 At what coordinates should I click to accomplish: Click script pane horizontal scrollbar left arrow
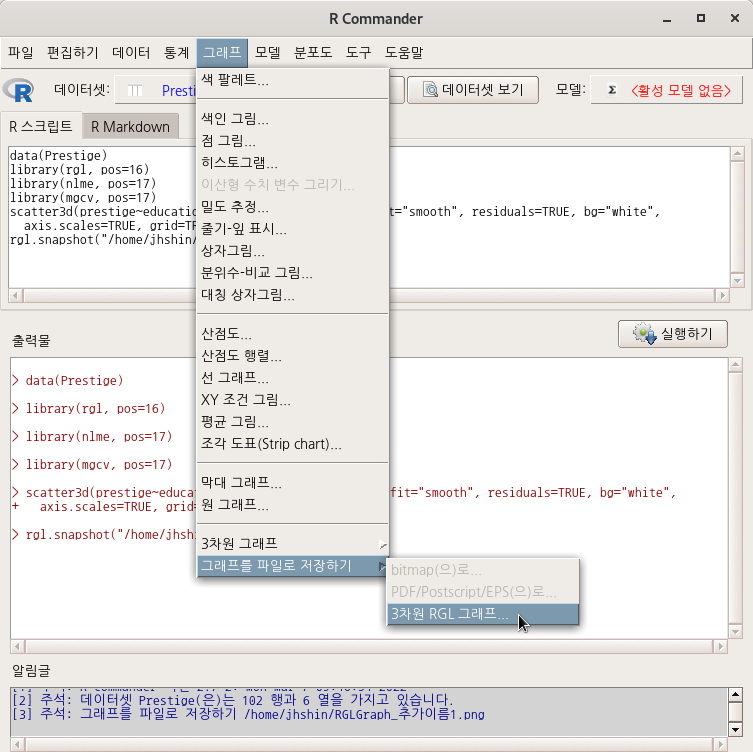16,295
